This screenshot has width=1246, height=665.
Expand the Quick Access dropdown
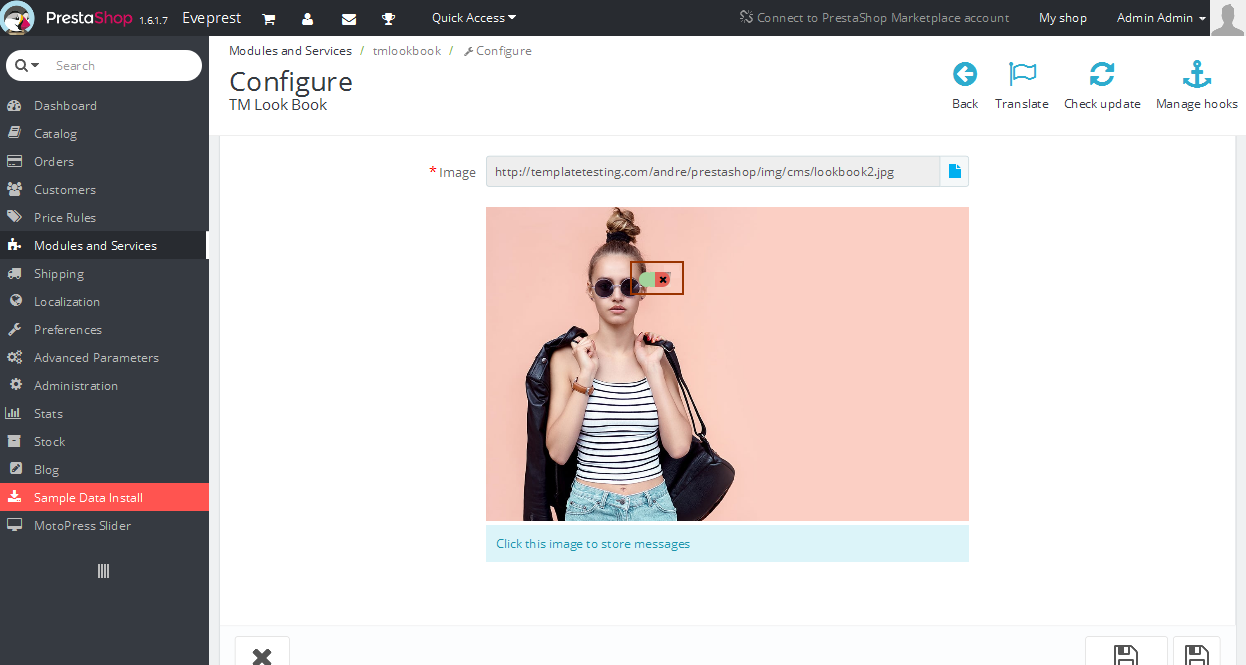[x=474, y=18]
